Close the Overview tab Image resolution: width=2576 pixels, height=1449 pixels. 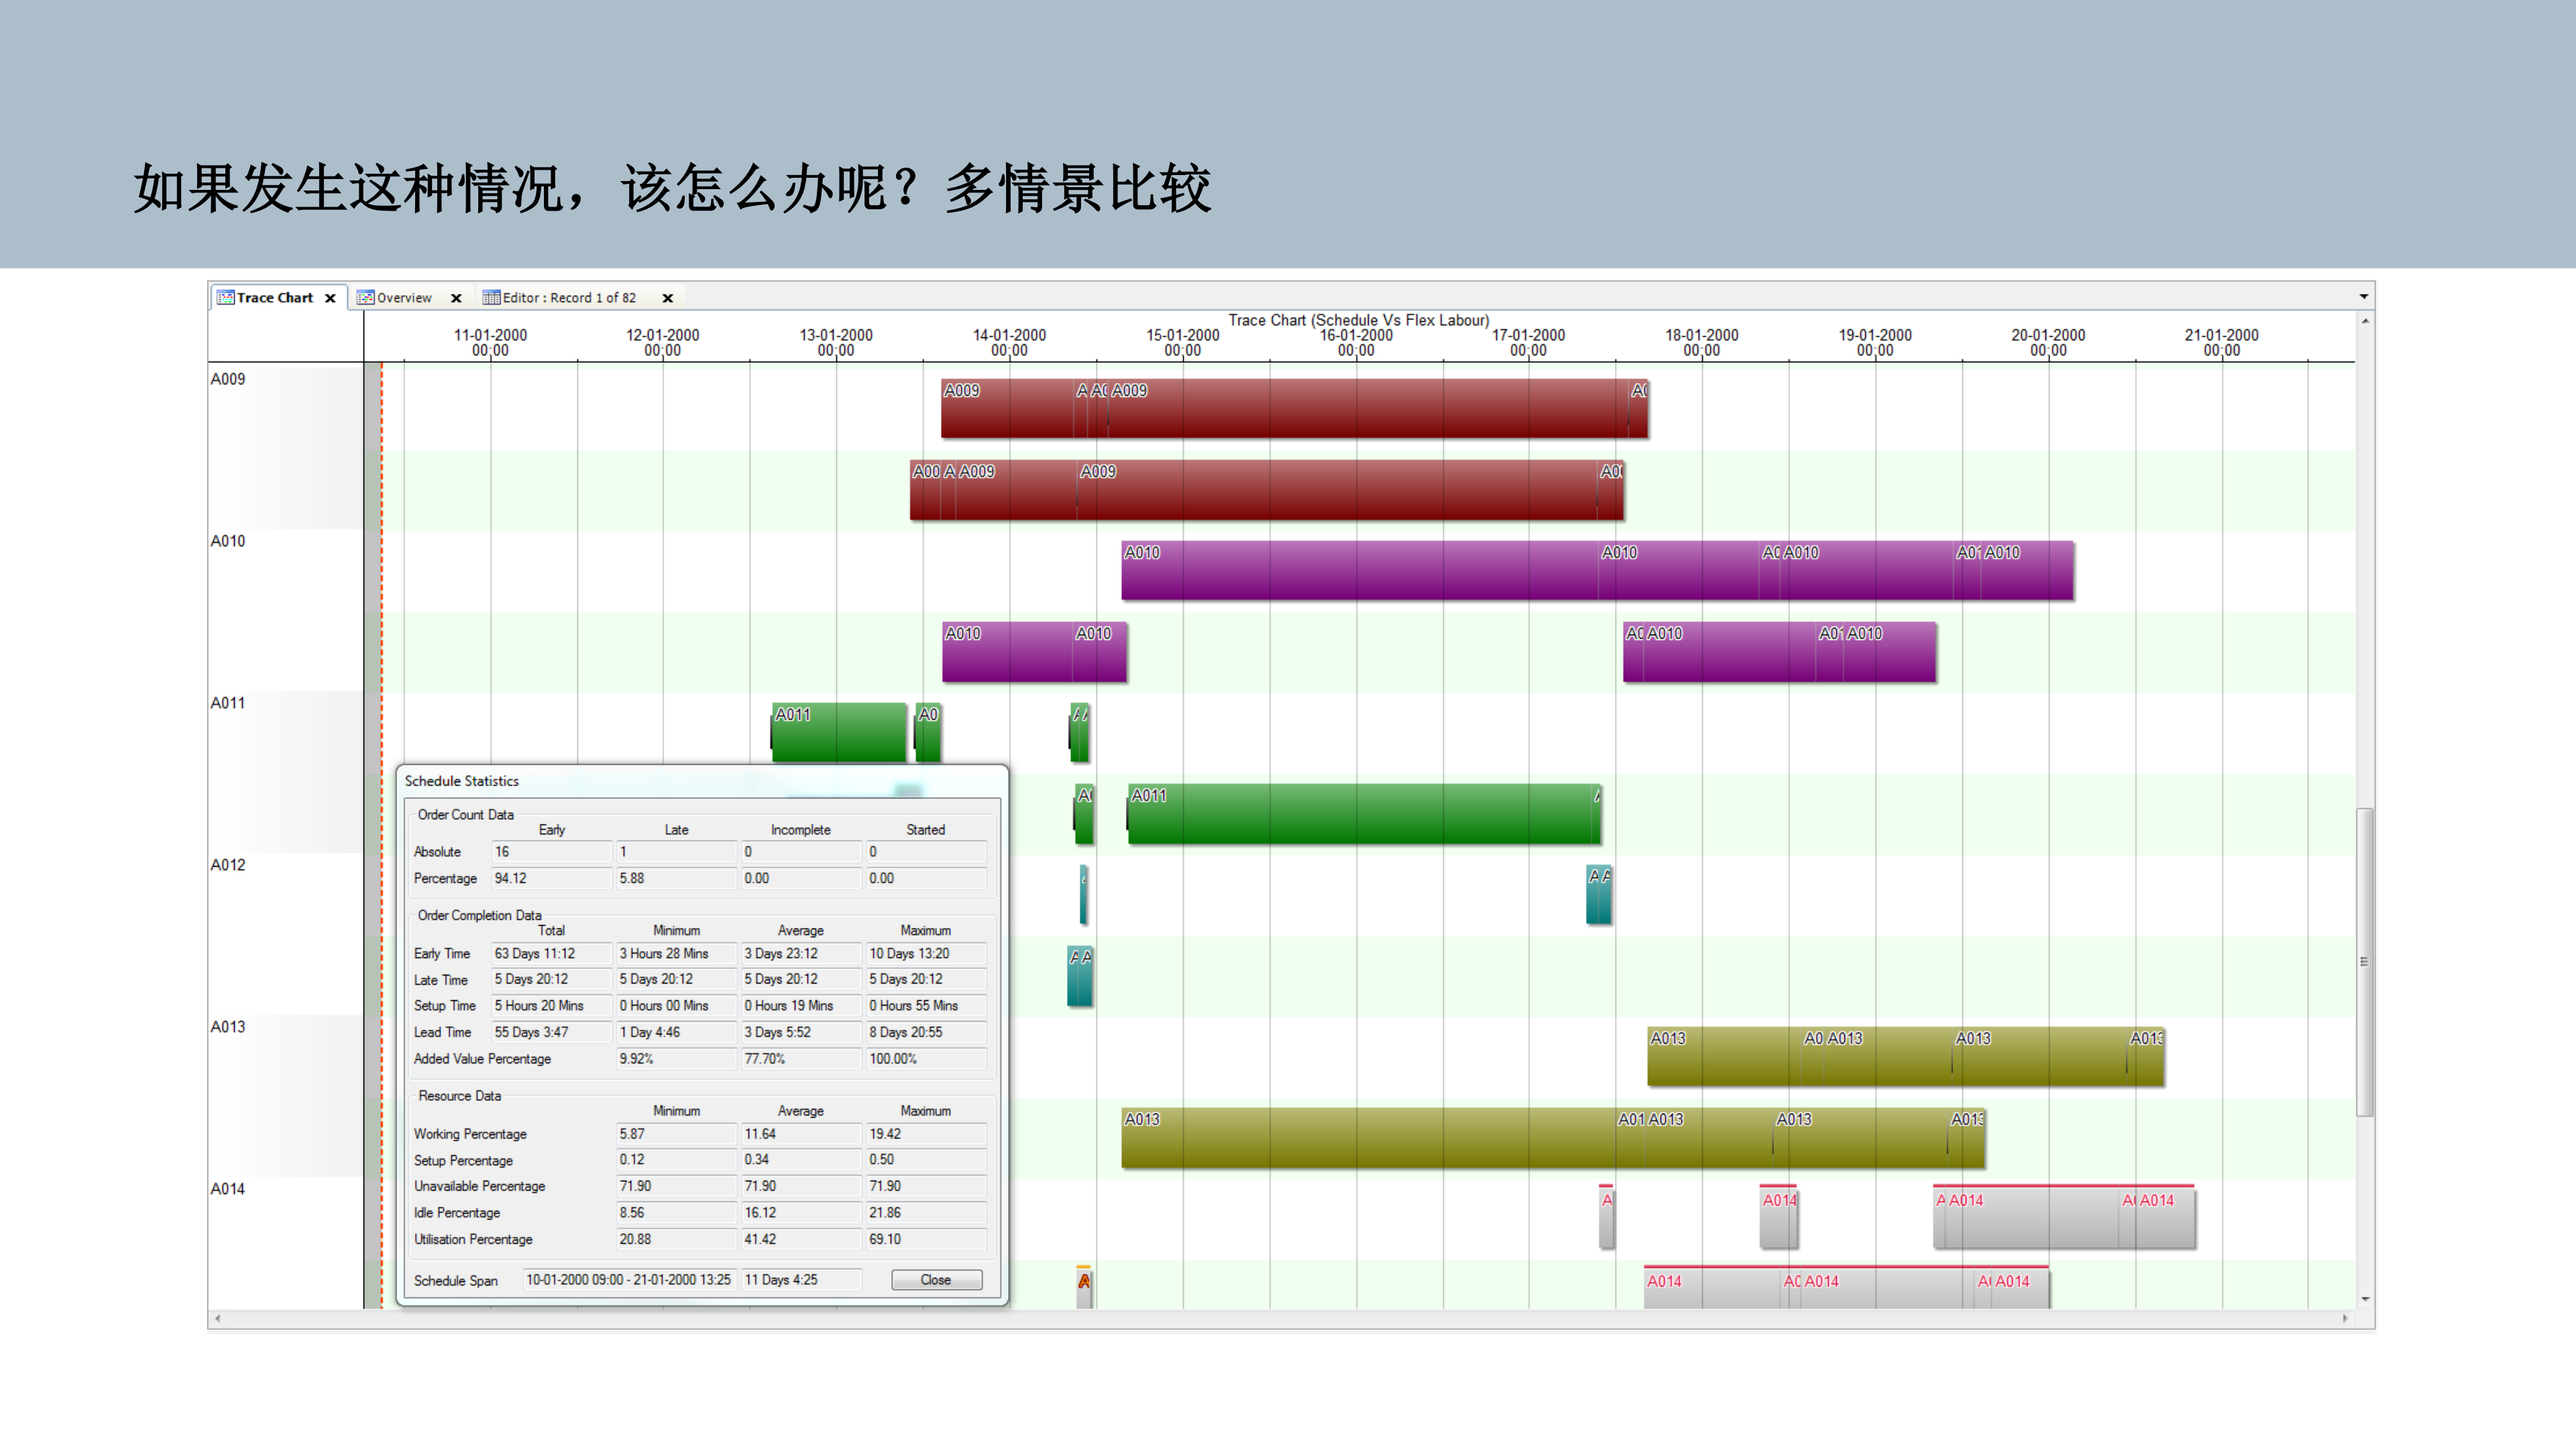456,298
